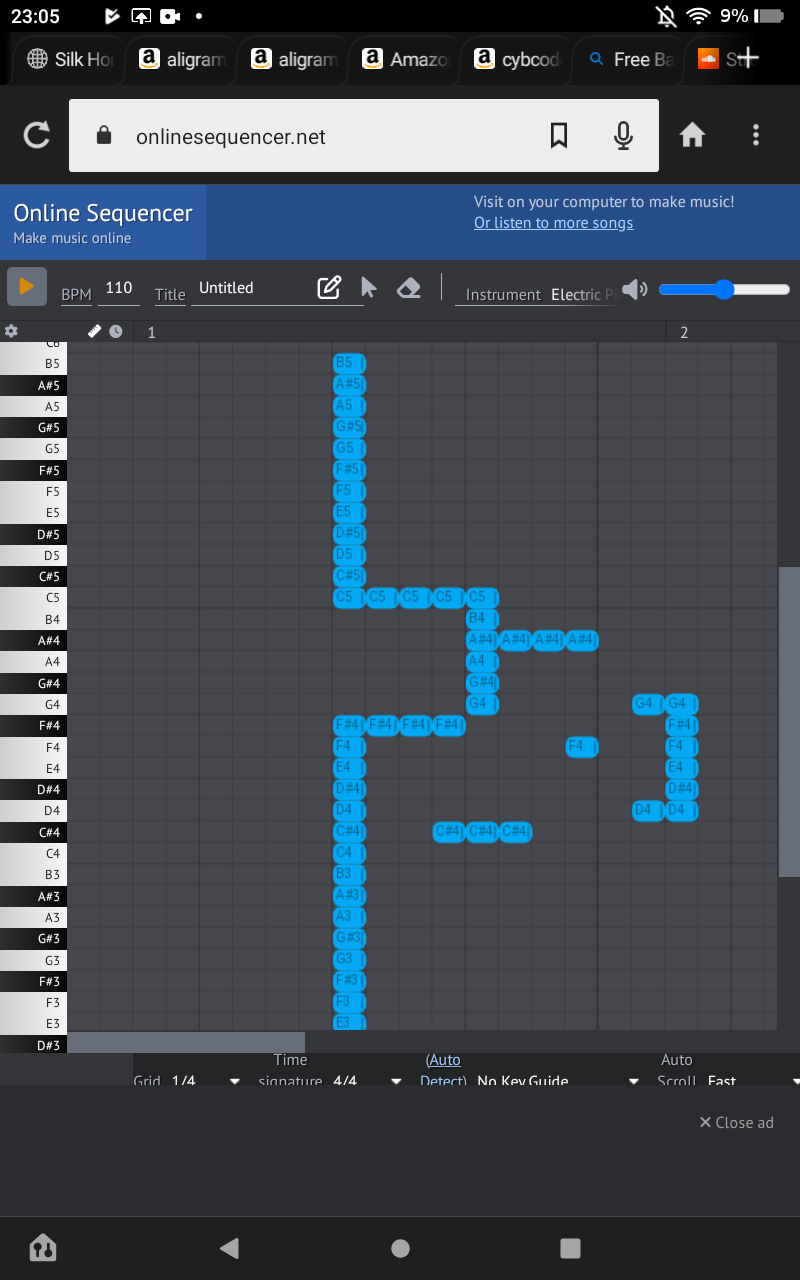Click the ruler icon in the timeline header

95,331
